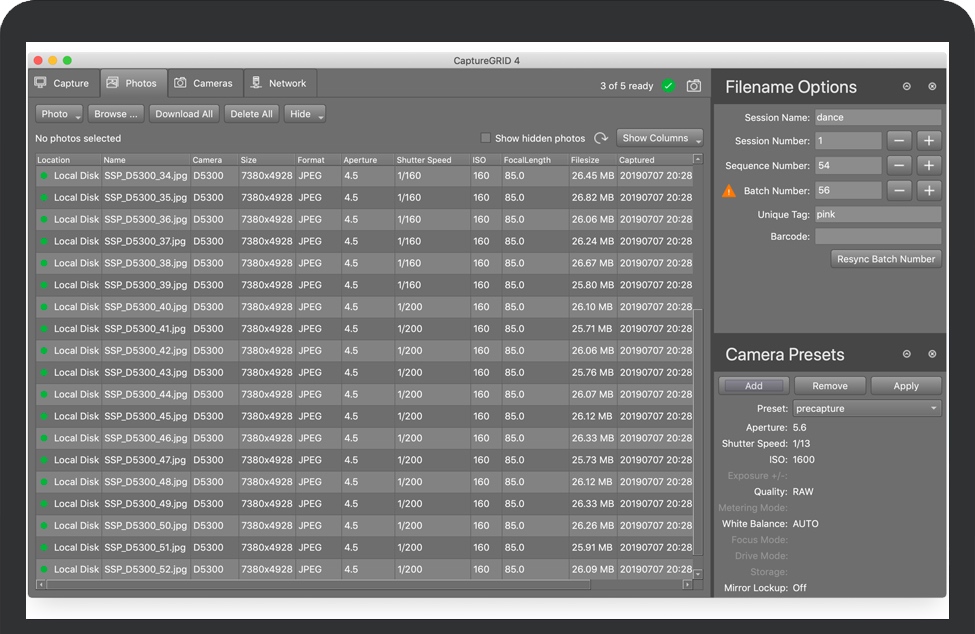The height and width of the screenshot is (634, 975).
Task: Click the refresh arrow next to hidden photos
Action: (x=601, y=138)
